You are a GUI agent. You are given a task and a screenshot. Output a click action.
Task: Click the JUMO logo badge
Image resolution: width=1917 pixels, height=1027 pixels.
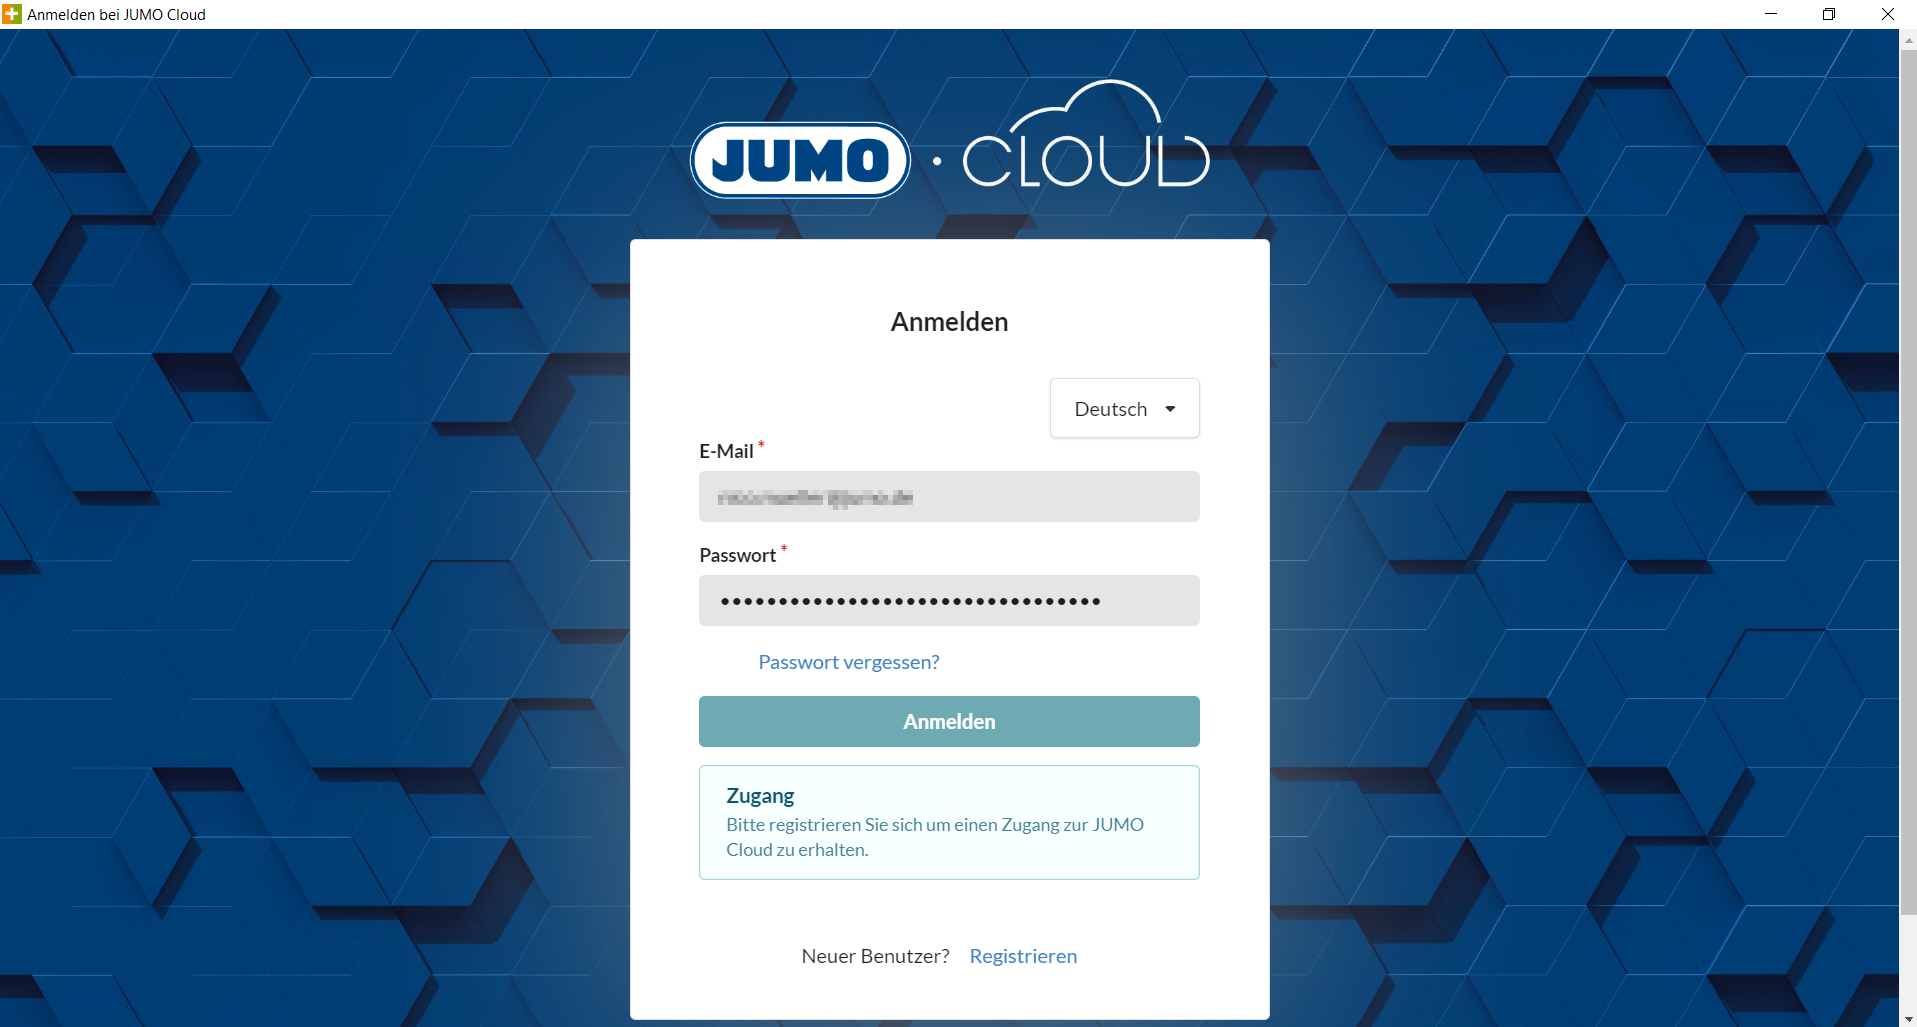(800, 160)
